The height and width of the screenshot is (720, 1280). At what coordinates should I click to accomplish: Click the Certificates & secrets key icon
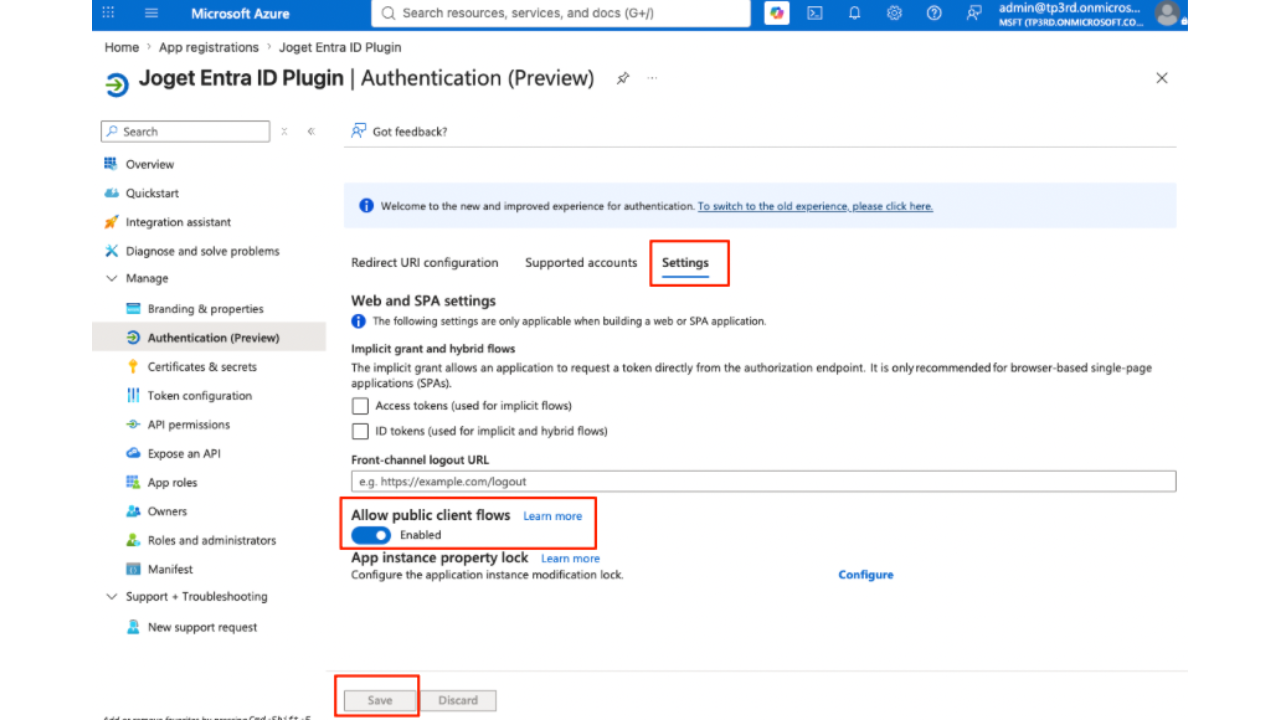tap(133, 367)
